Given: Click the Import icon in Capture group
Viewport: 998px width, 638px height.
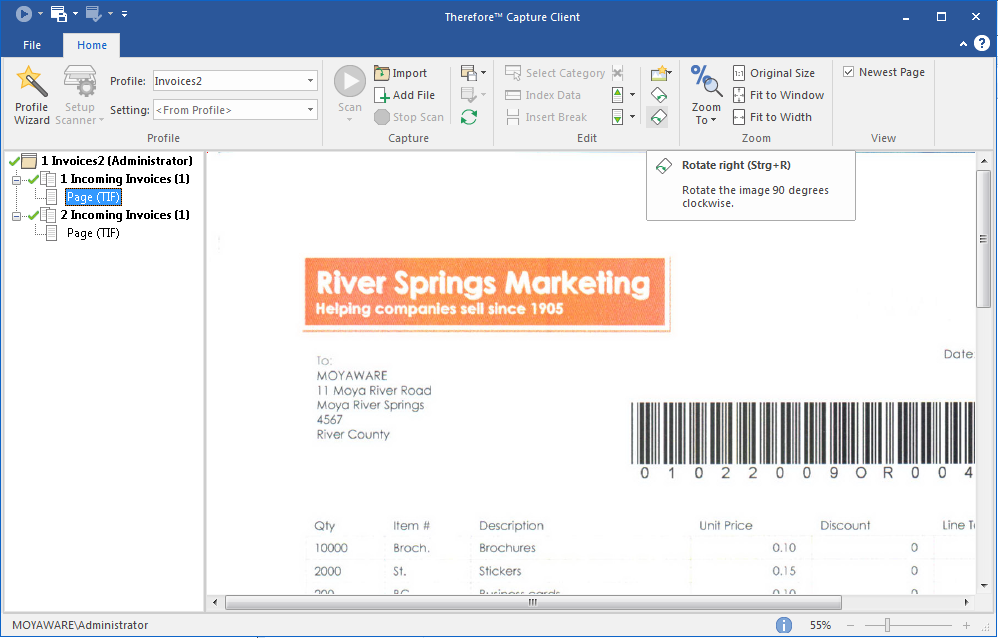Looking at the screenshot, I should click(382, 73).
